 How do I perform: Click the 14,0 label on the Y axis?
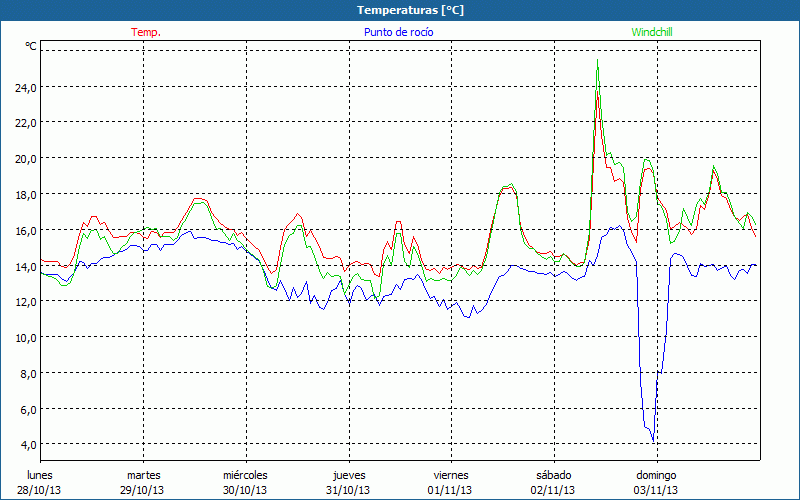tap(25, 266)
